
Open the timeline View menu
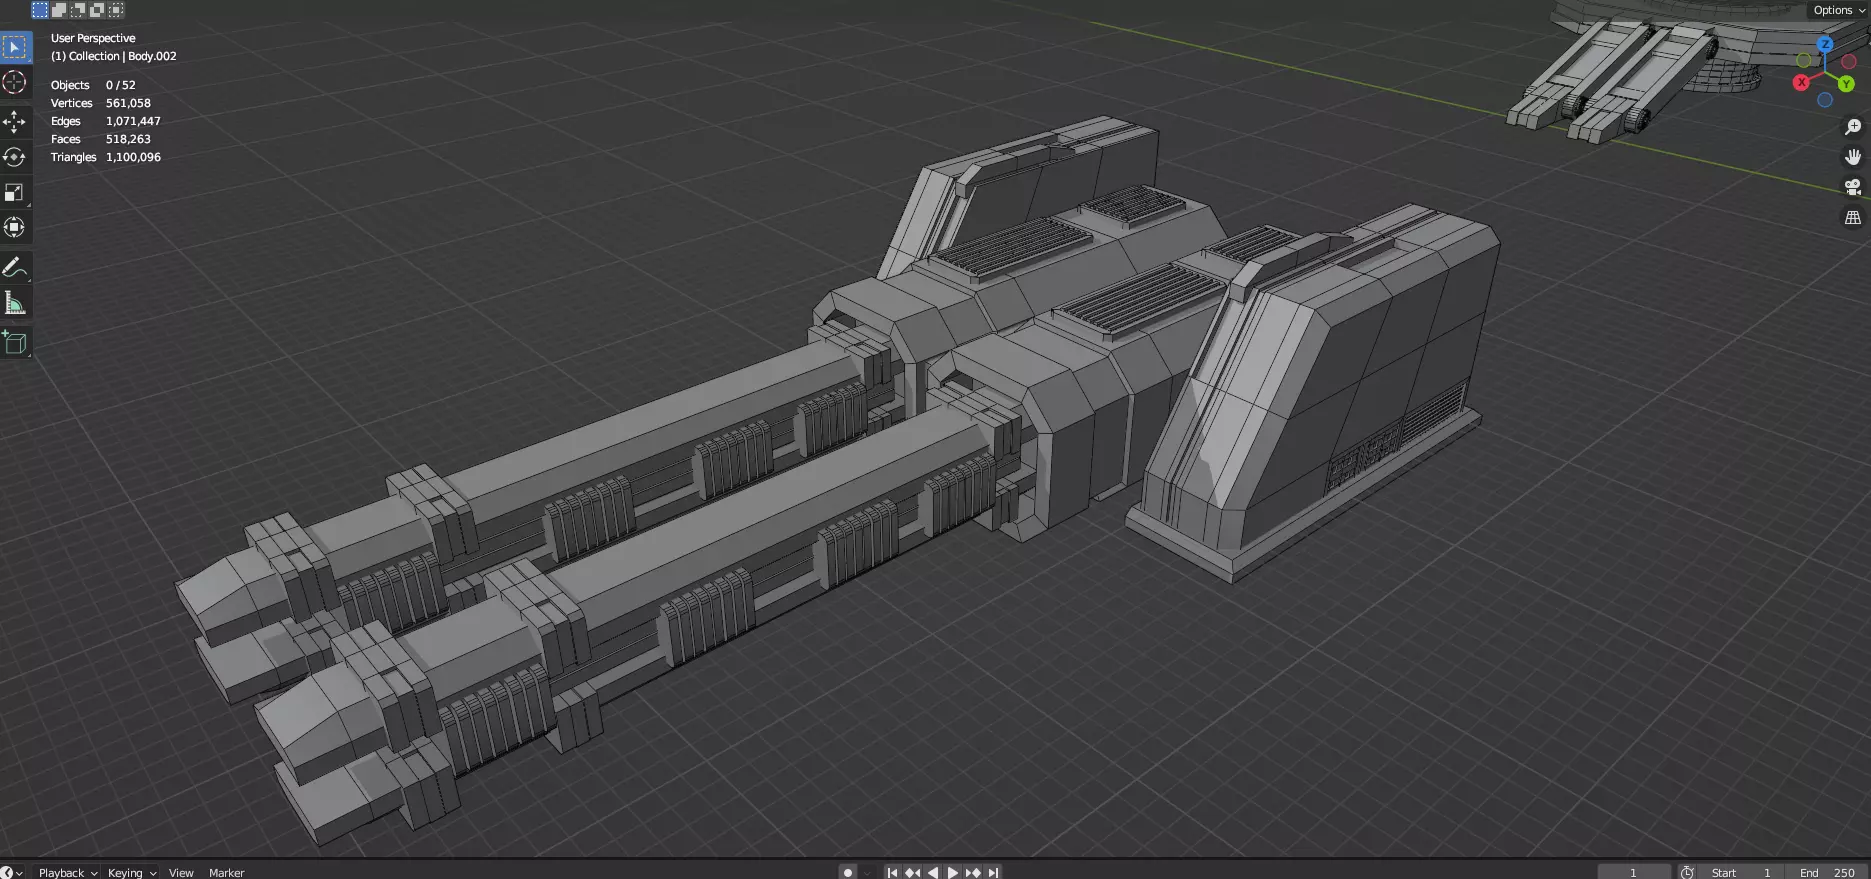click(x=181, y=872)
